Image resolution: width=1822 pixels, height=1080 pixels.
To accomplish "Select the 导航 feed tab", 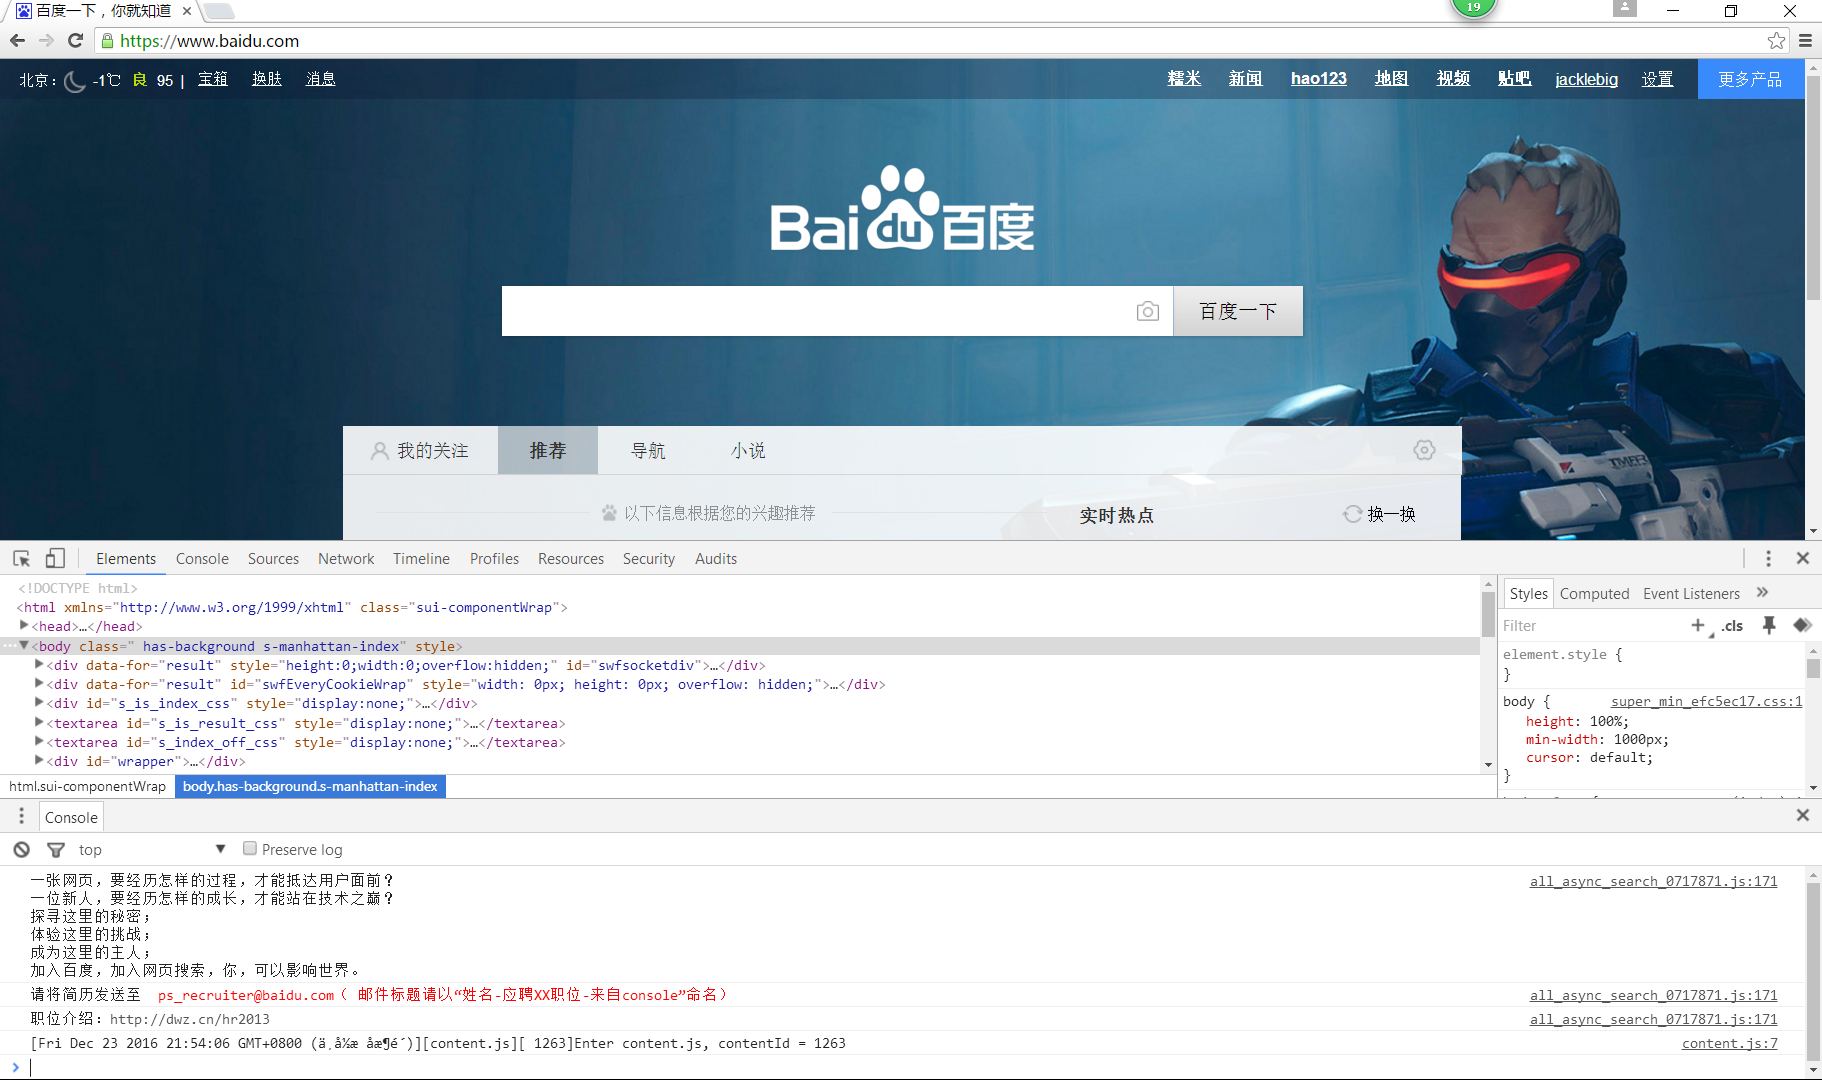I will point(648,450).
